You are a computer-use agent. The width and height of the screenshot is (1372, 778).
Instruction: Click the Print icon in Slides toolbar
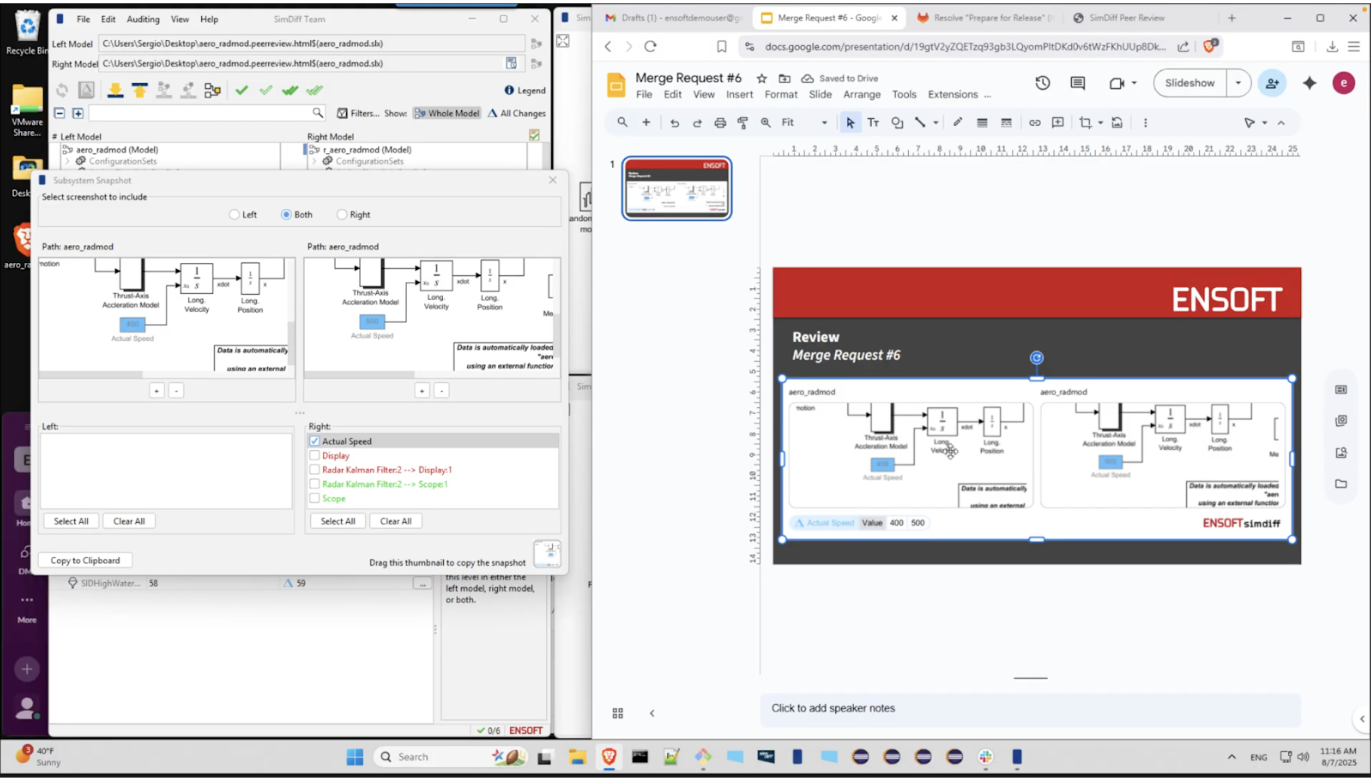[720, 123]
